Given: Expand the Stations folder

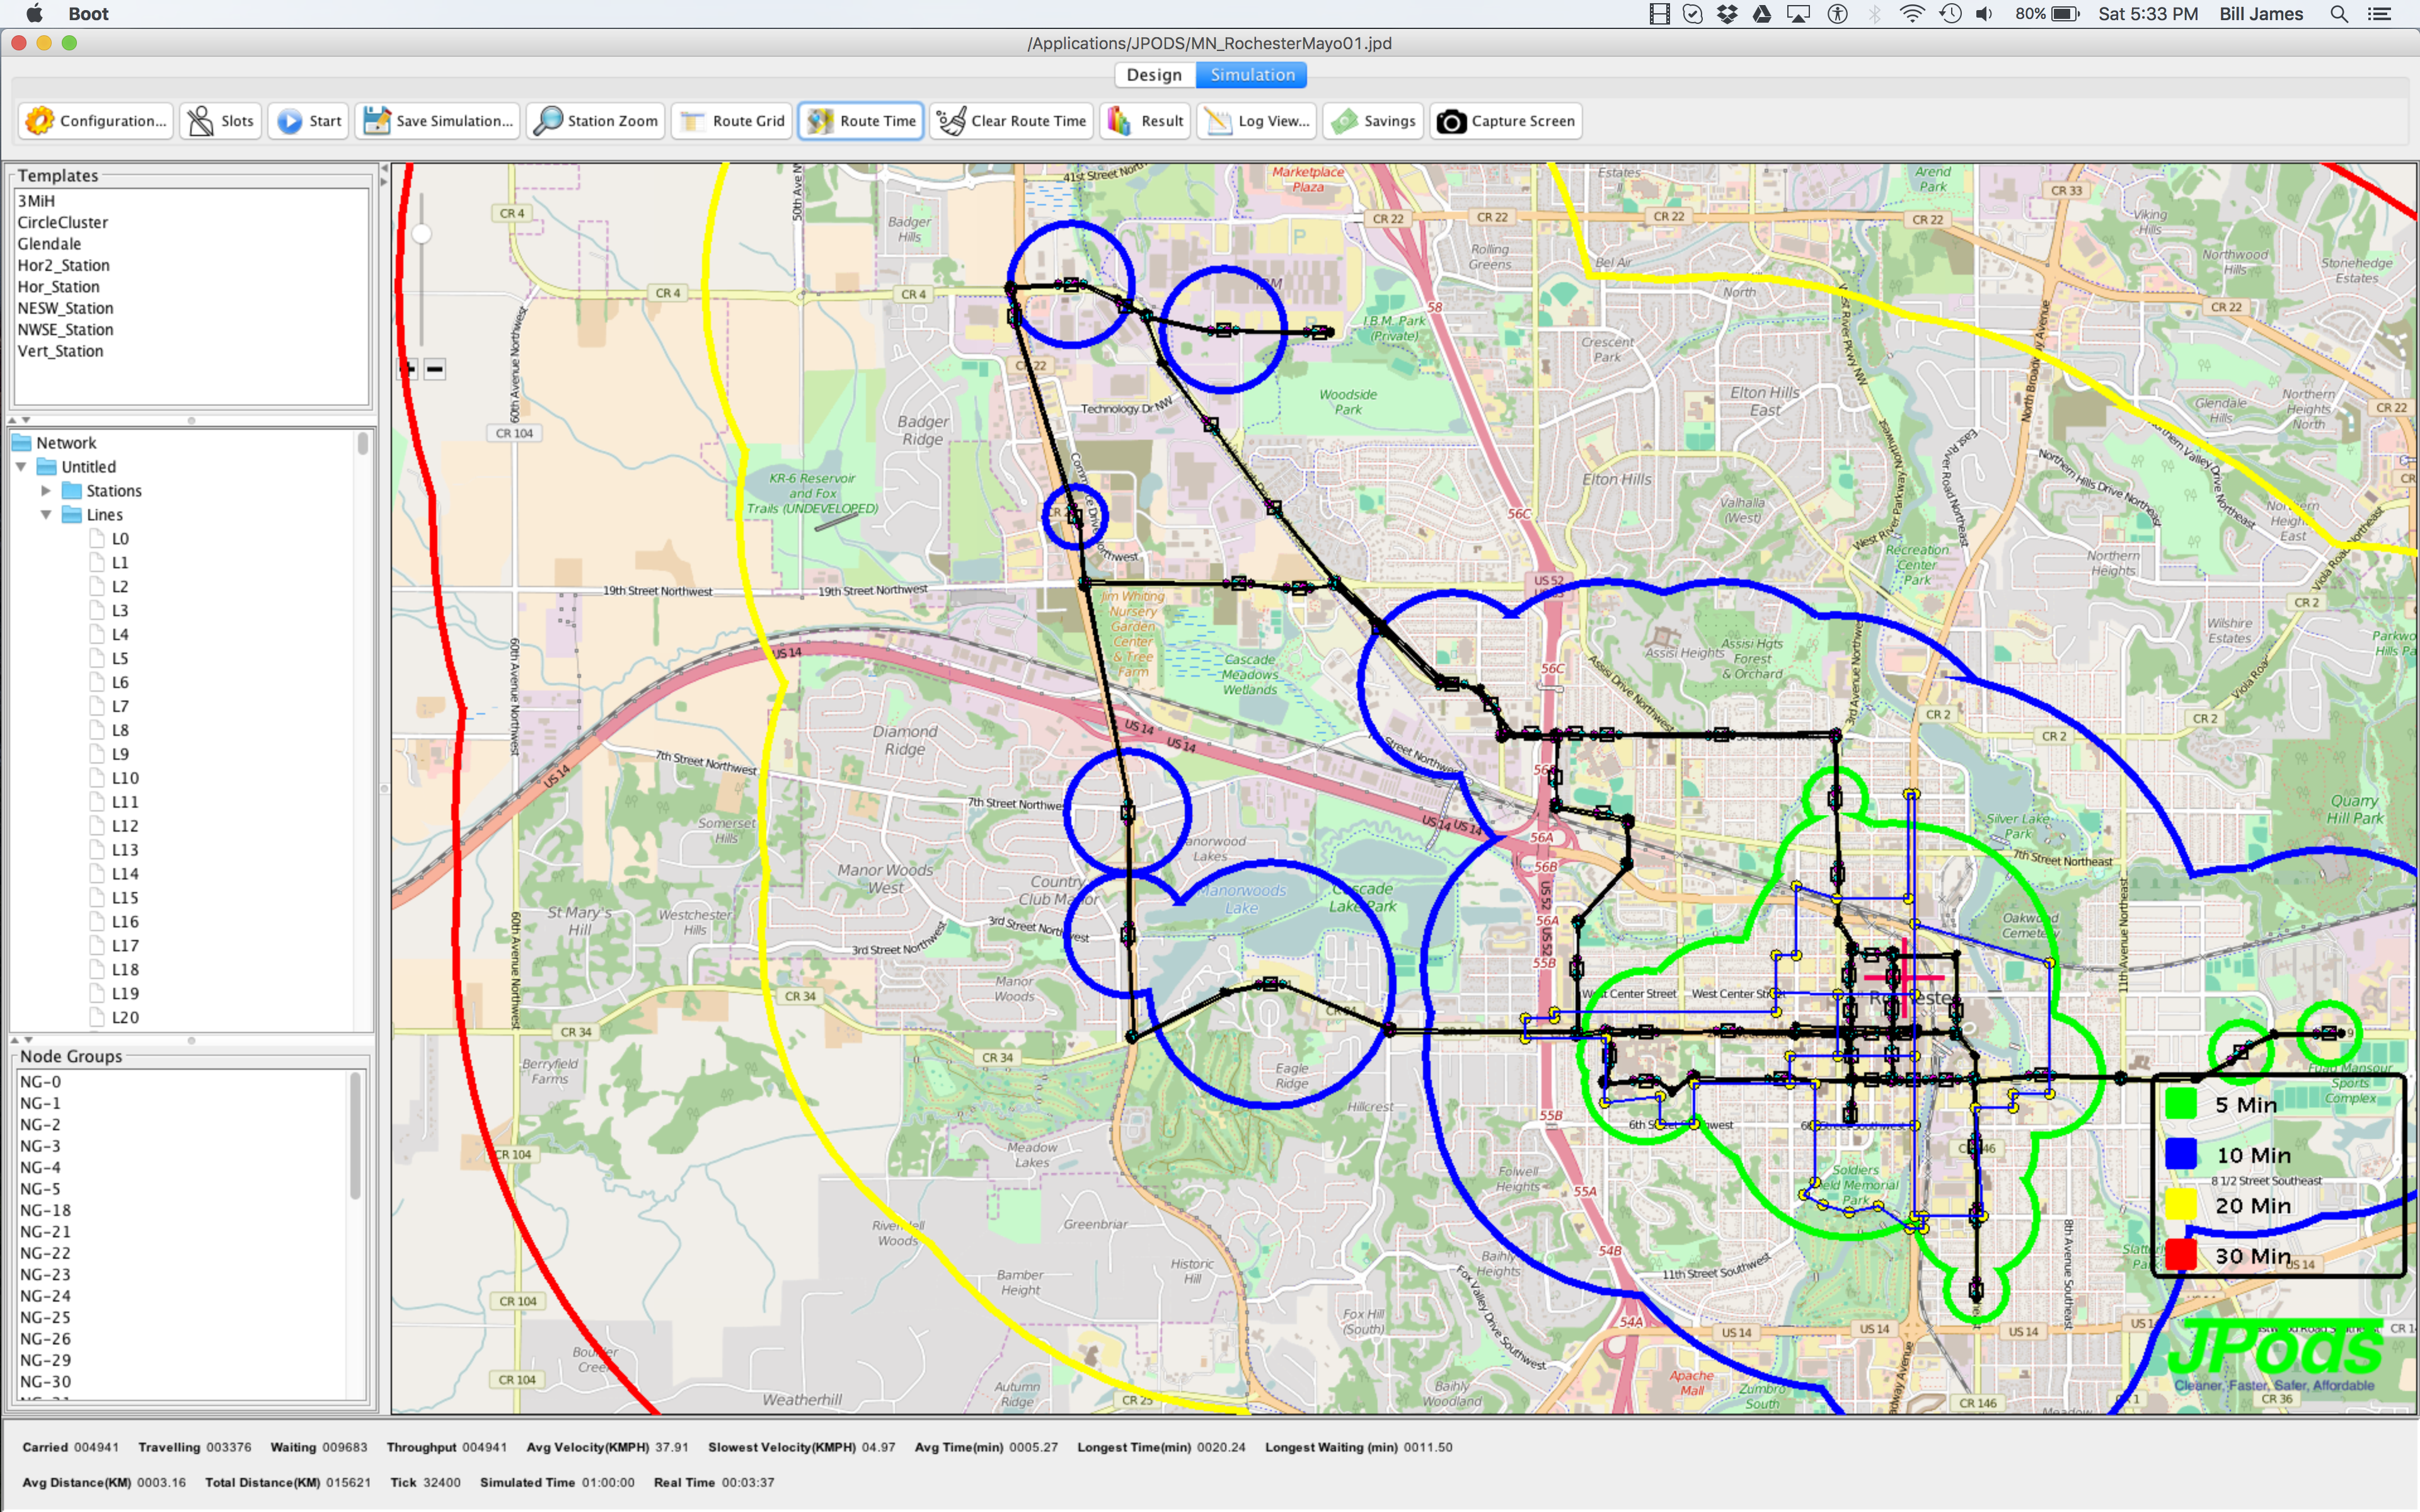Looking at the screenshot, I should point(45,491).
